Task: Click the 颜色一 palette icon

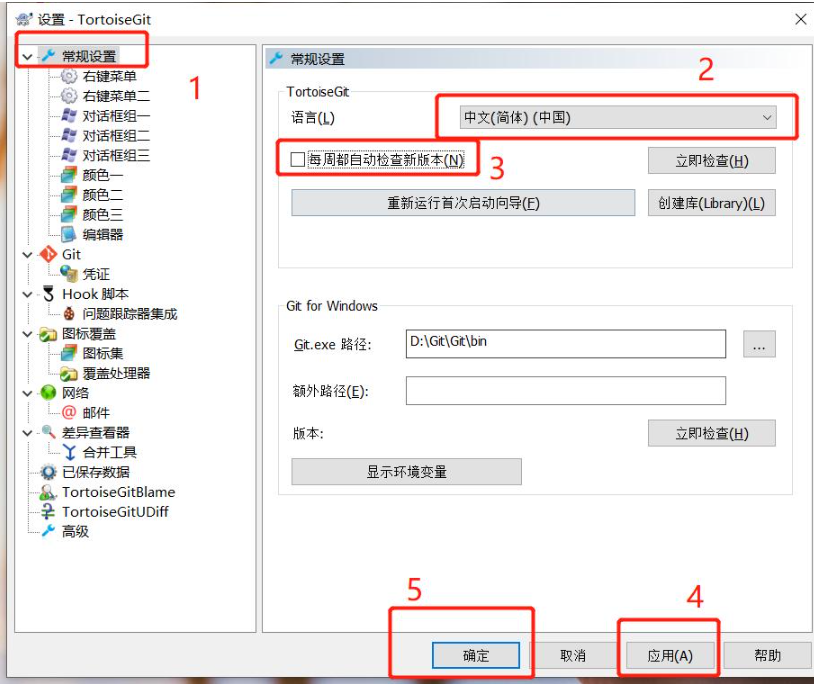Action: point(69,175)
